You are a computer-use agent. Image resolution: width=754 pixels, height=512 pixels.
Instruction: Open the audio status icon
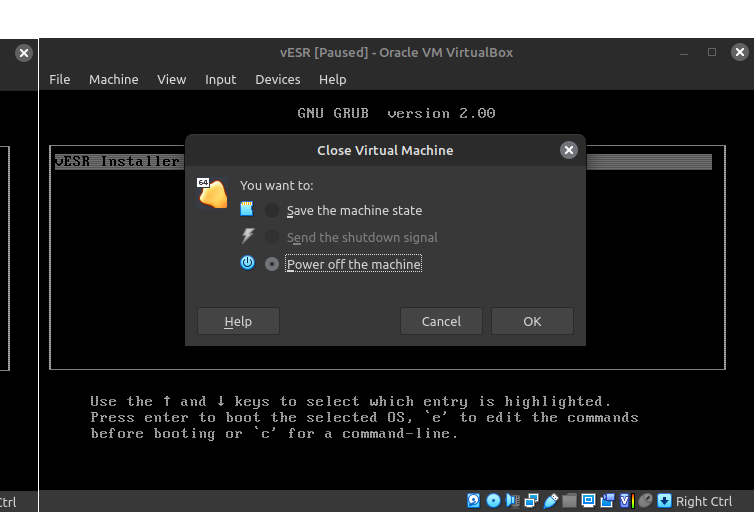(513, 501)
